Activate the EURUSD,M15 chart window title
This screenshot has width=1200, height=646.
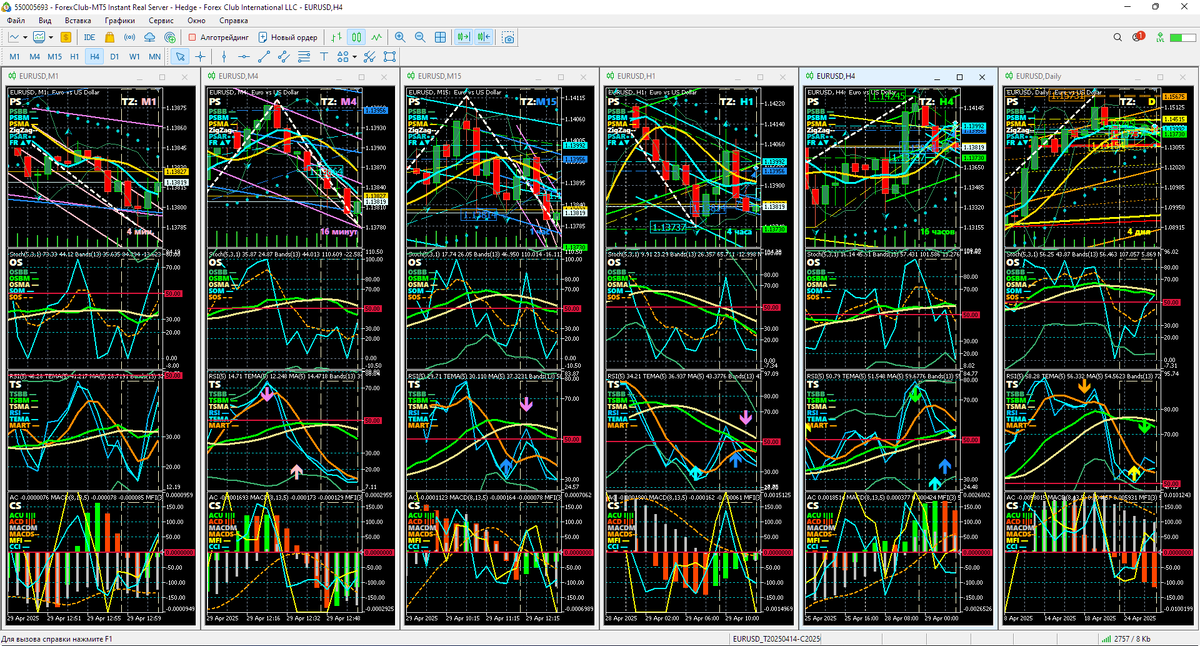440,76
